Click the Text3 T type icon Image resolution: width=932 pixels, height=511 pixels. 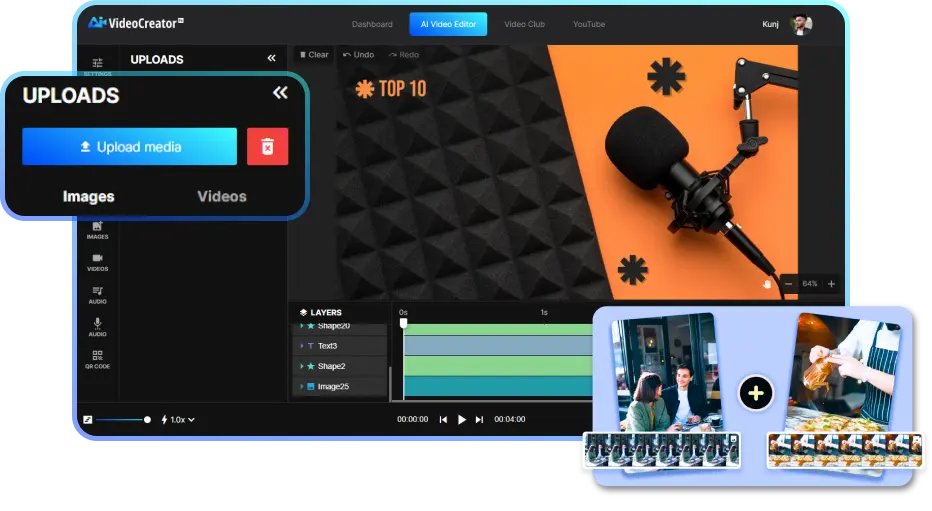tap(310, 346)
